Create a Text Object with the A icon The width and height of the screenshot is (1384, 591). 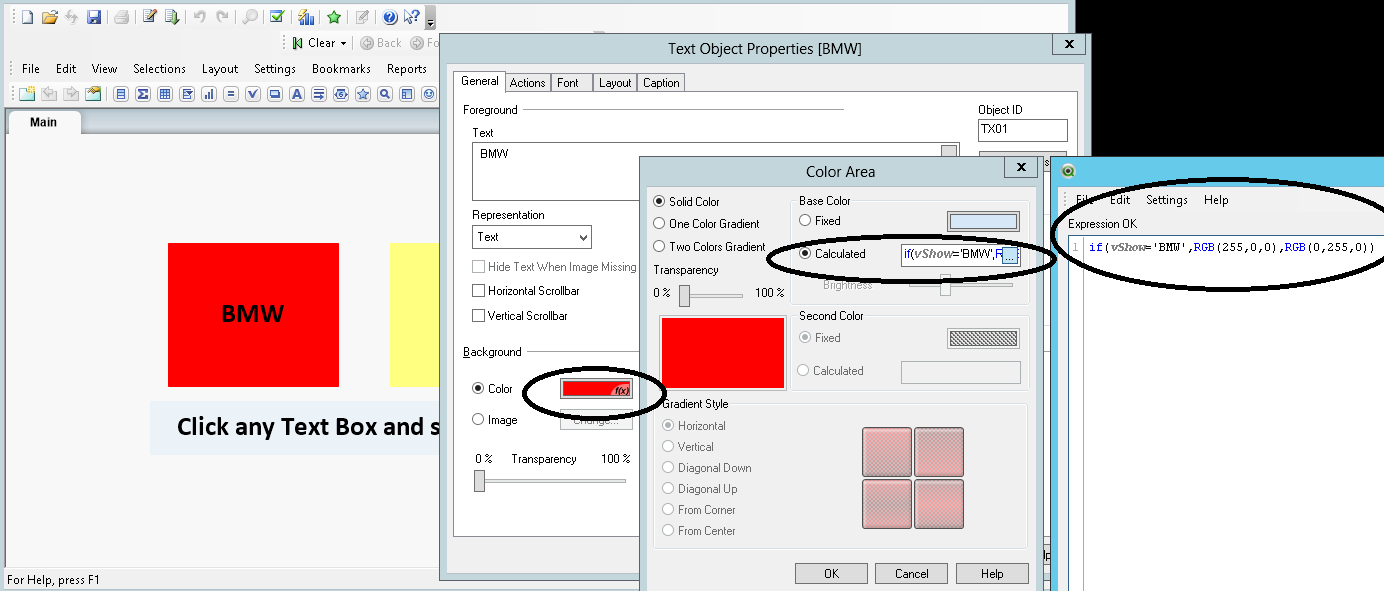[x=297, y=94]
